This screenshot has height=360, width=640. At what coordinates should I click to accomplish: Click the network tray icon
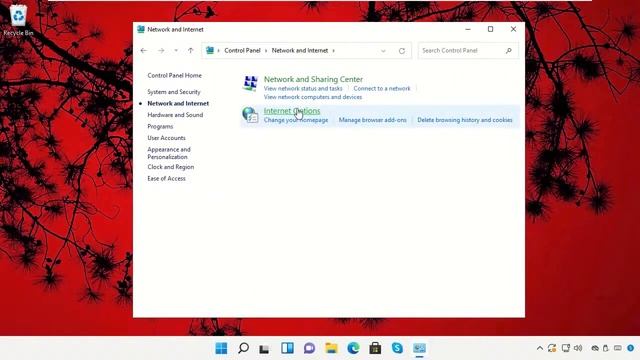click(x=566, y=348)
